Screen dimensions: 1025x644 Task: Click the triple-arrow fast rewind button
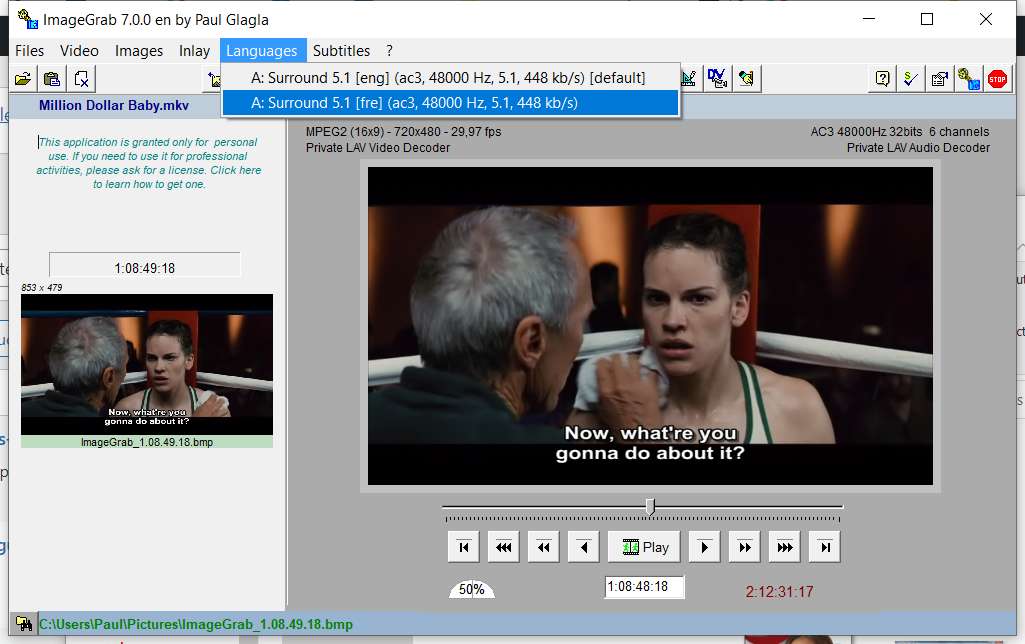tap(503, 547)
